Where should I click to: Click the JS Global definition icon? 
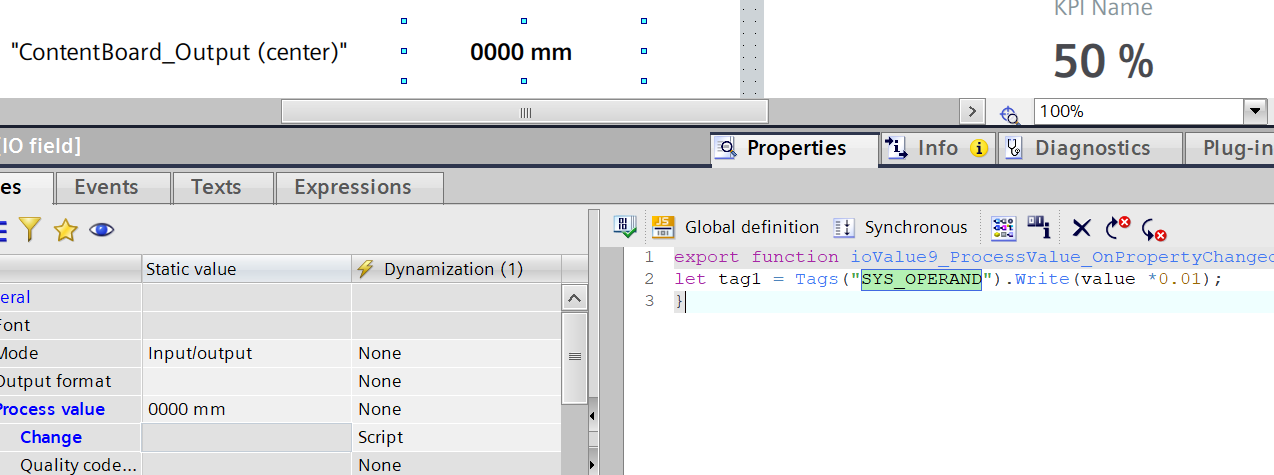click(663, 228)
